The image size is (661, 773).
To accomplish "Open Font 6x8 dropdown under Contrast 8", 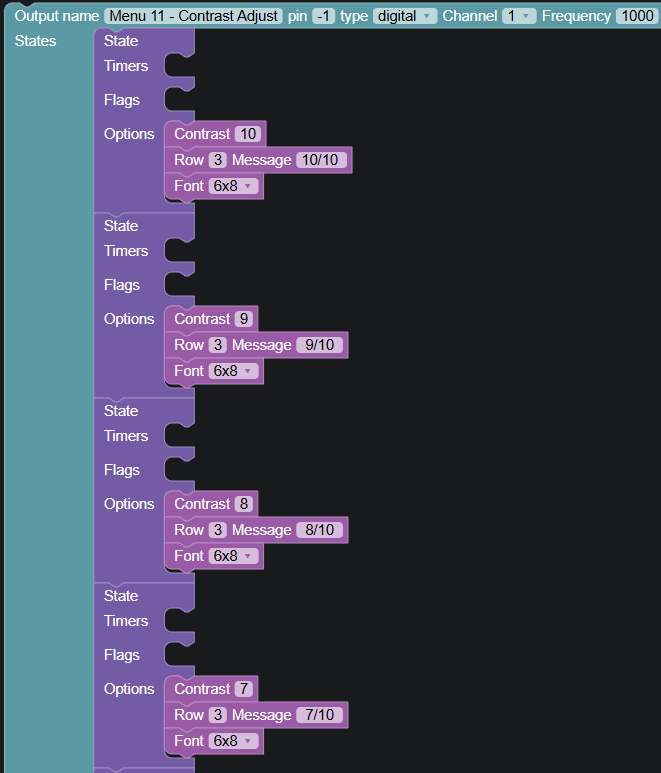I will [233, 556].
